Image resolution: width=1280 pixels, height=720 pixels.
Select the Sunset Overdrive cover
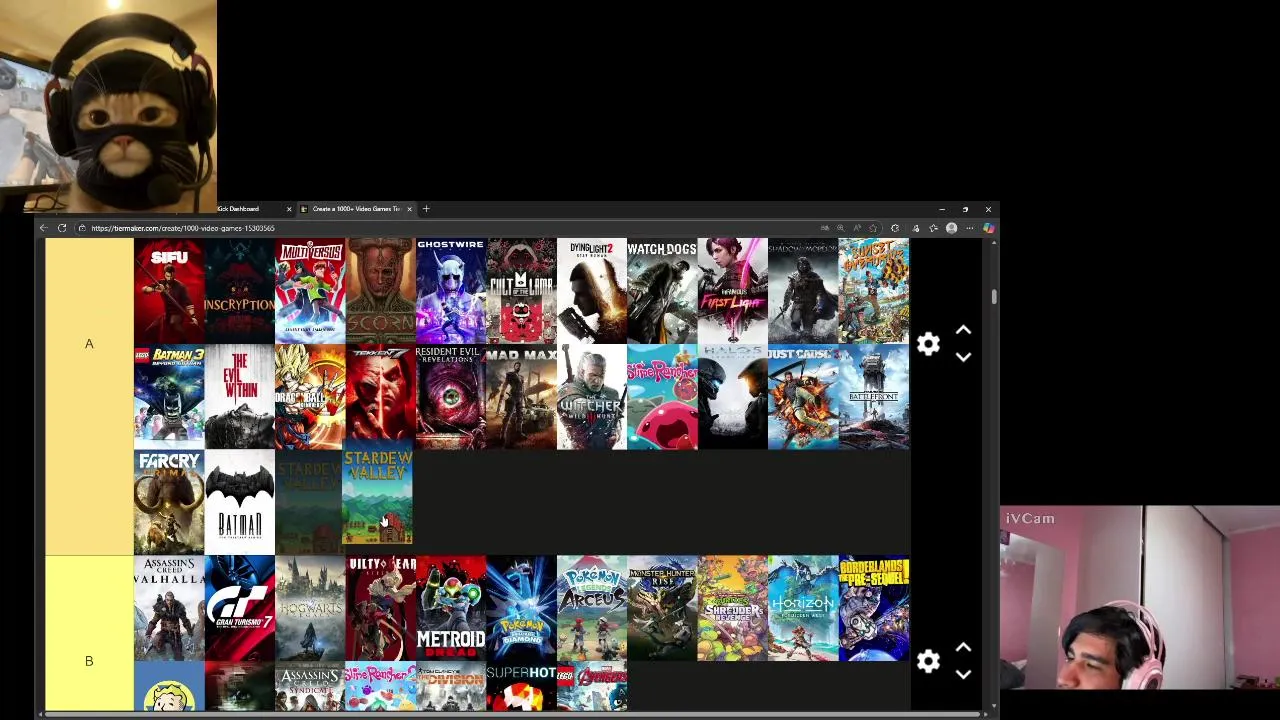point(874,291)
